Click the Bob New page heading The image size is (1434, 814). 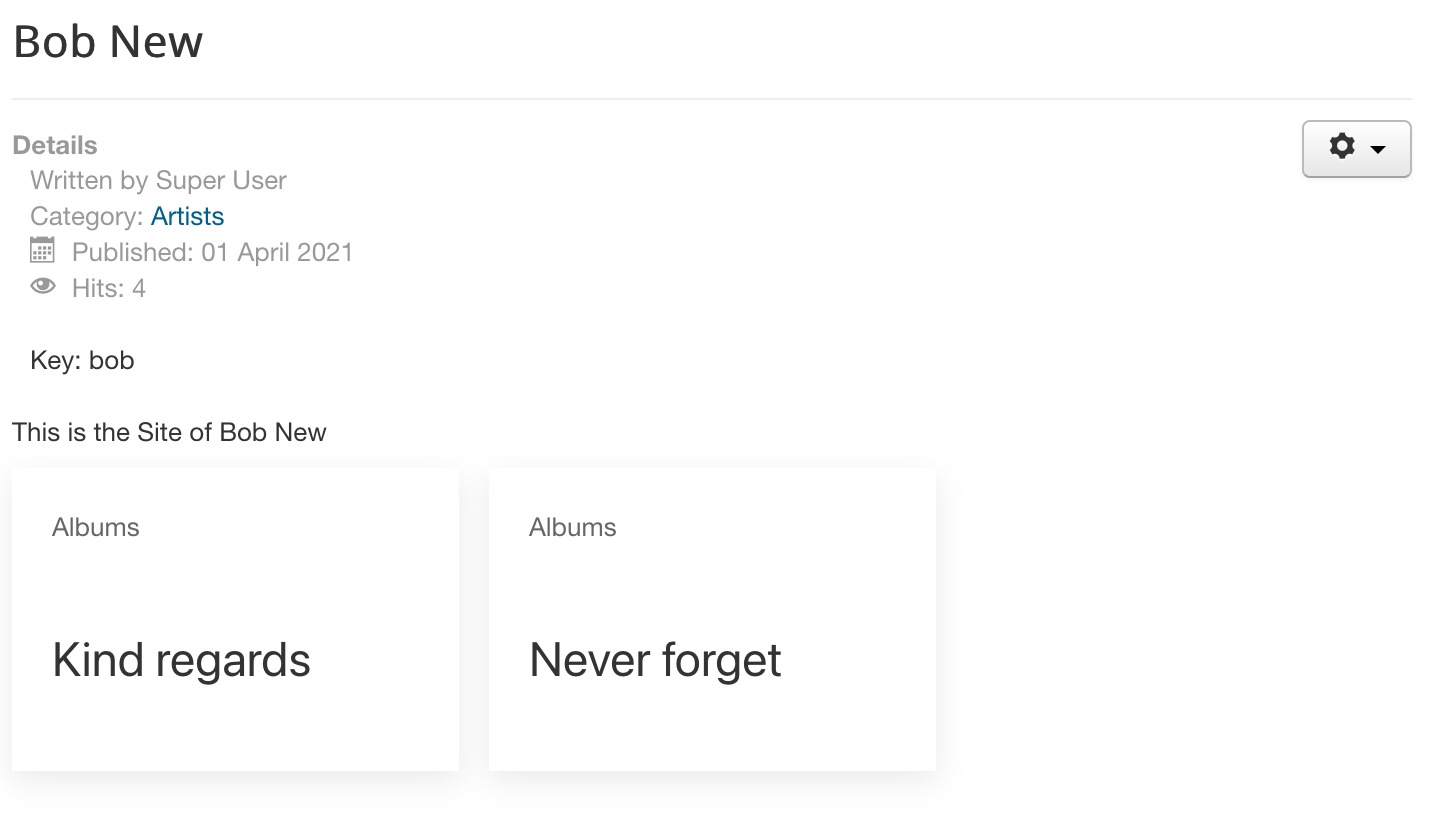click(108, 42)
